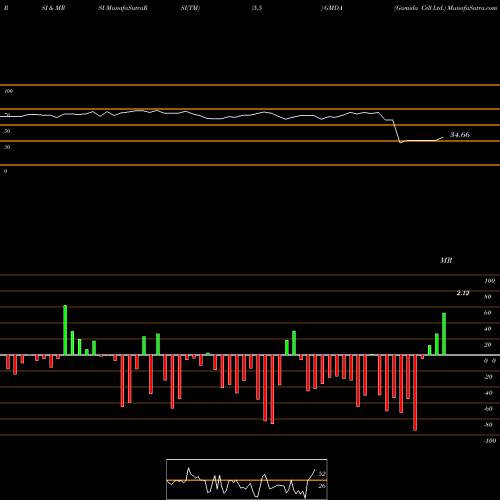The height and width of the screenshot is (500, 500).
Task: Click the 50 level label on RSI axis
Action: tap(7, 131)
